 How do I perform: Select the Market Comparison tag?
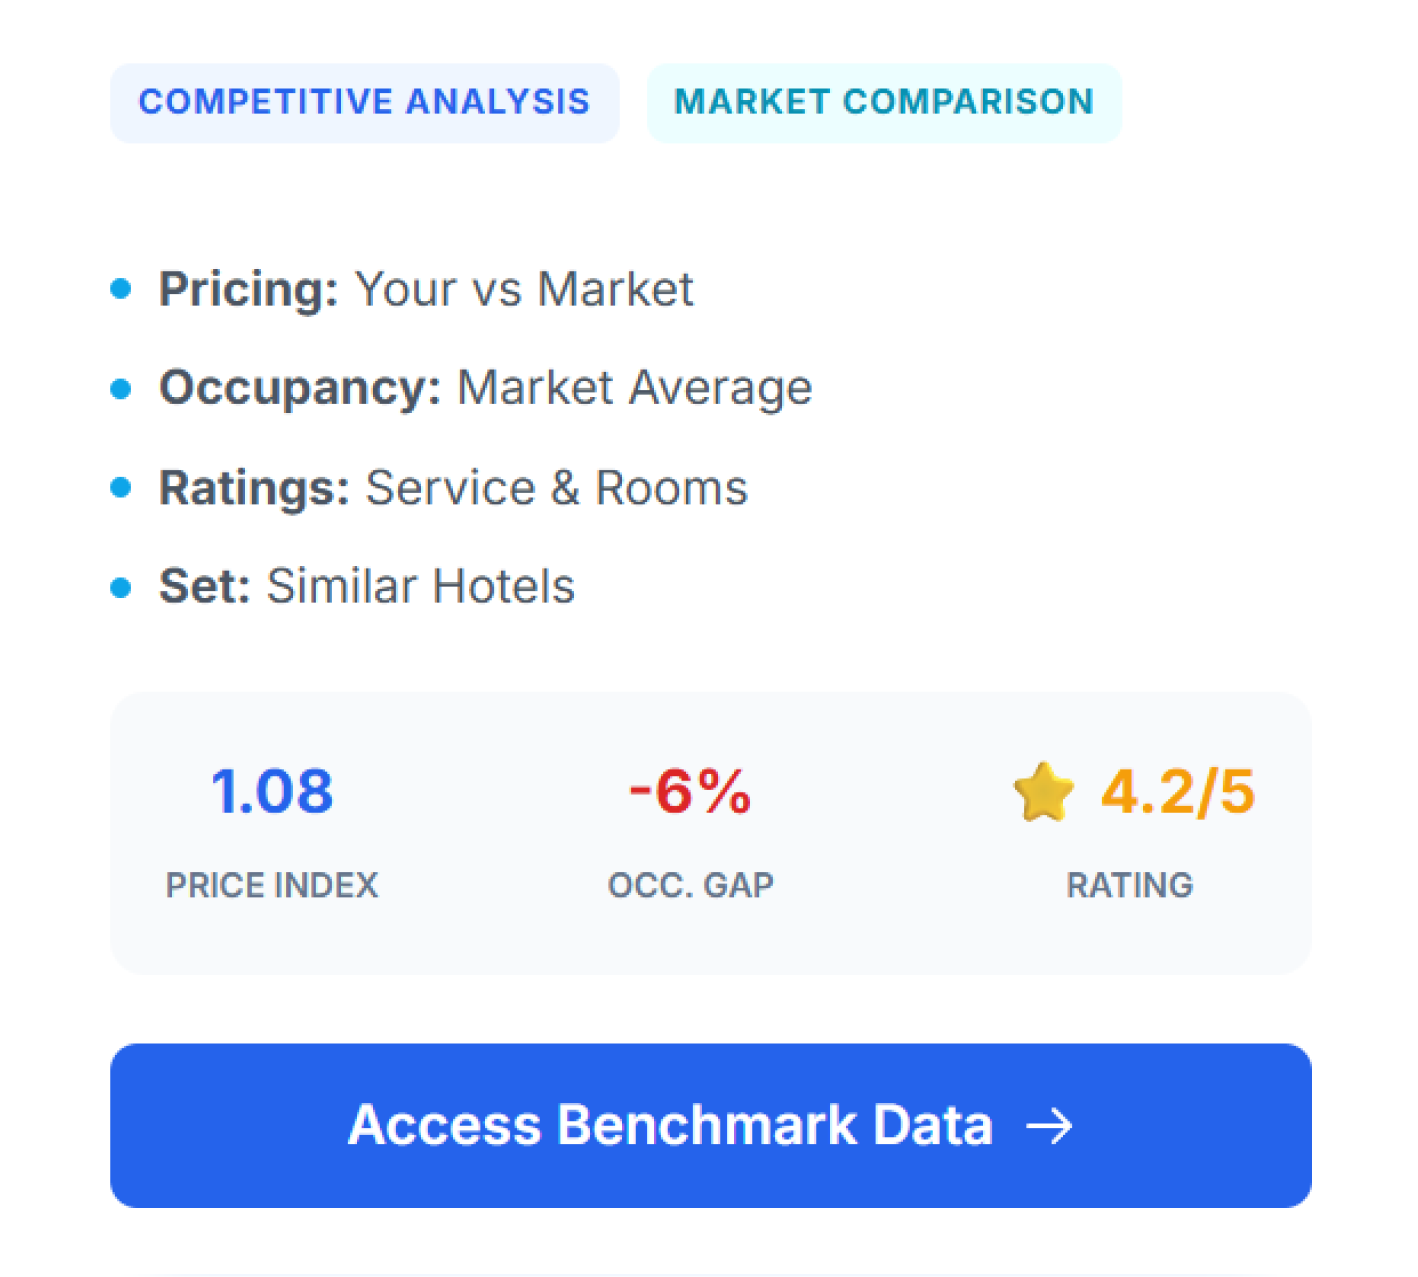(x=884, y=102)
